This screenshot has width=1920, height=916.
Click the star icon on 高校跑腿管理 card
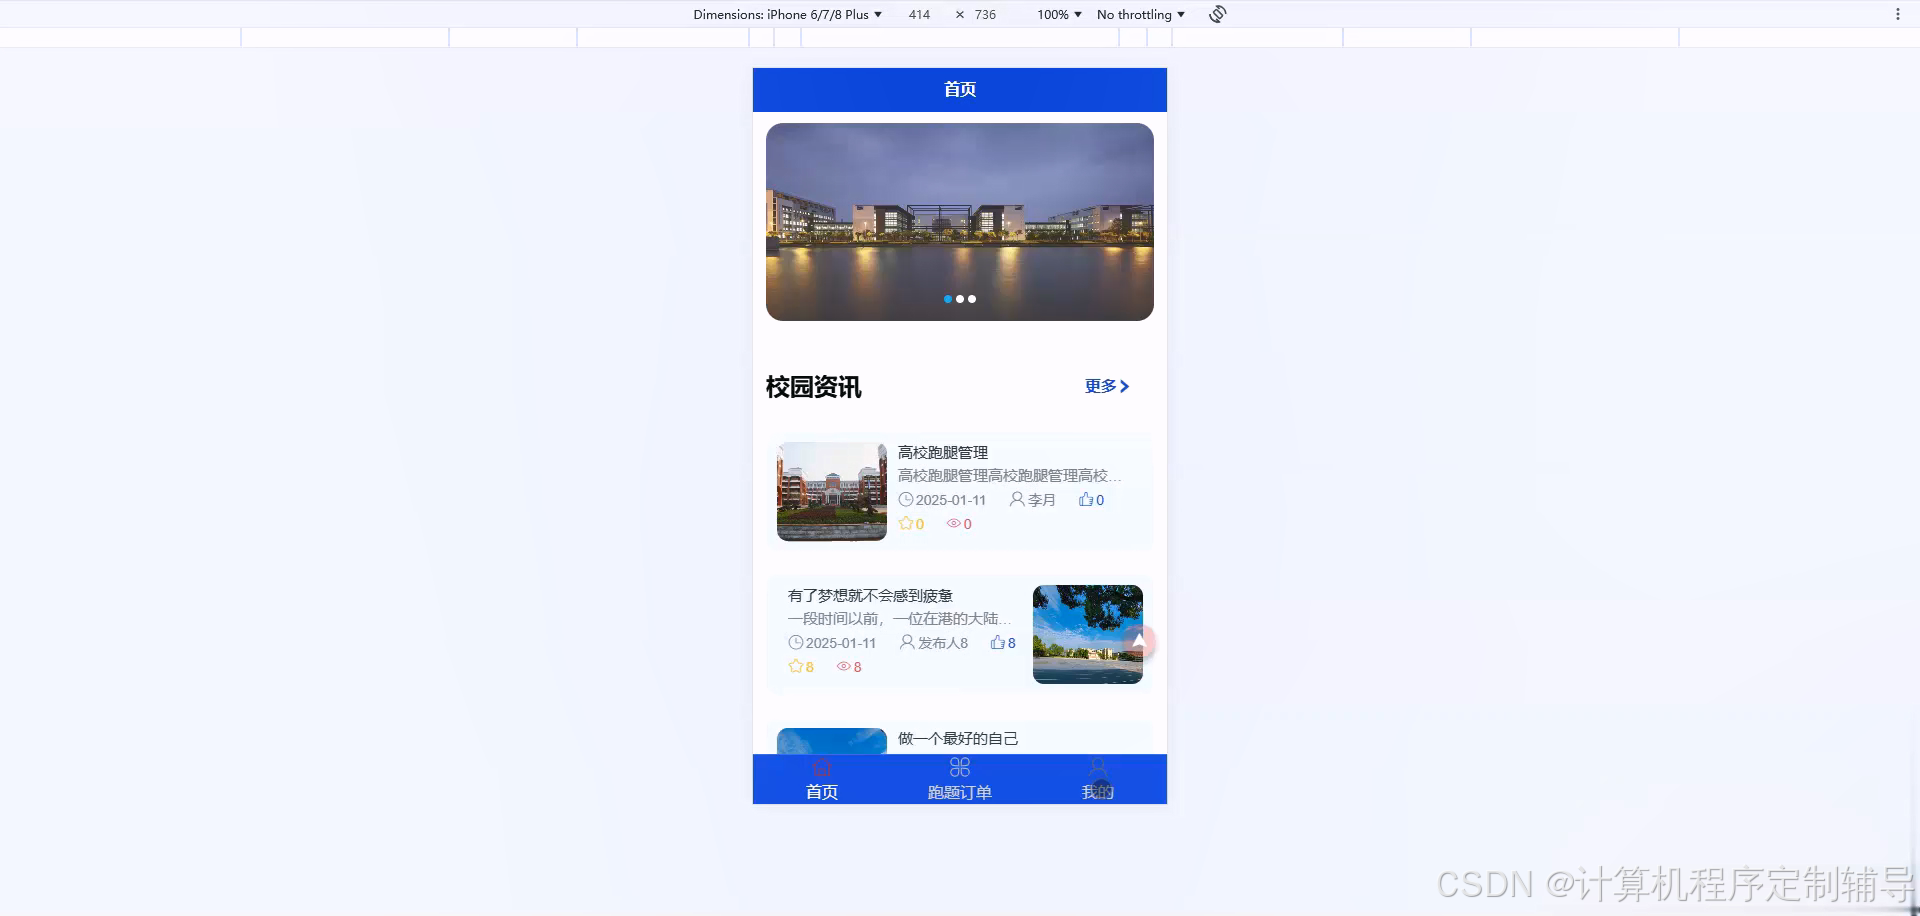905,523
